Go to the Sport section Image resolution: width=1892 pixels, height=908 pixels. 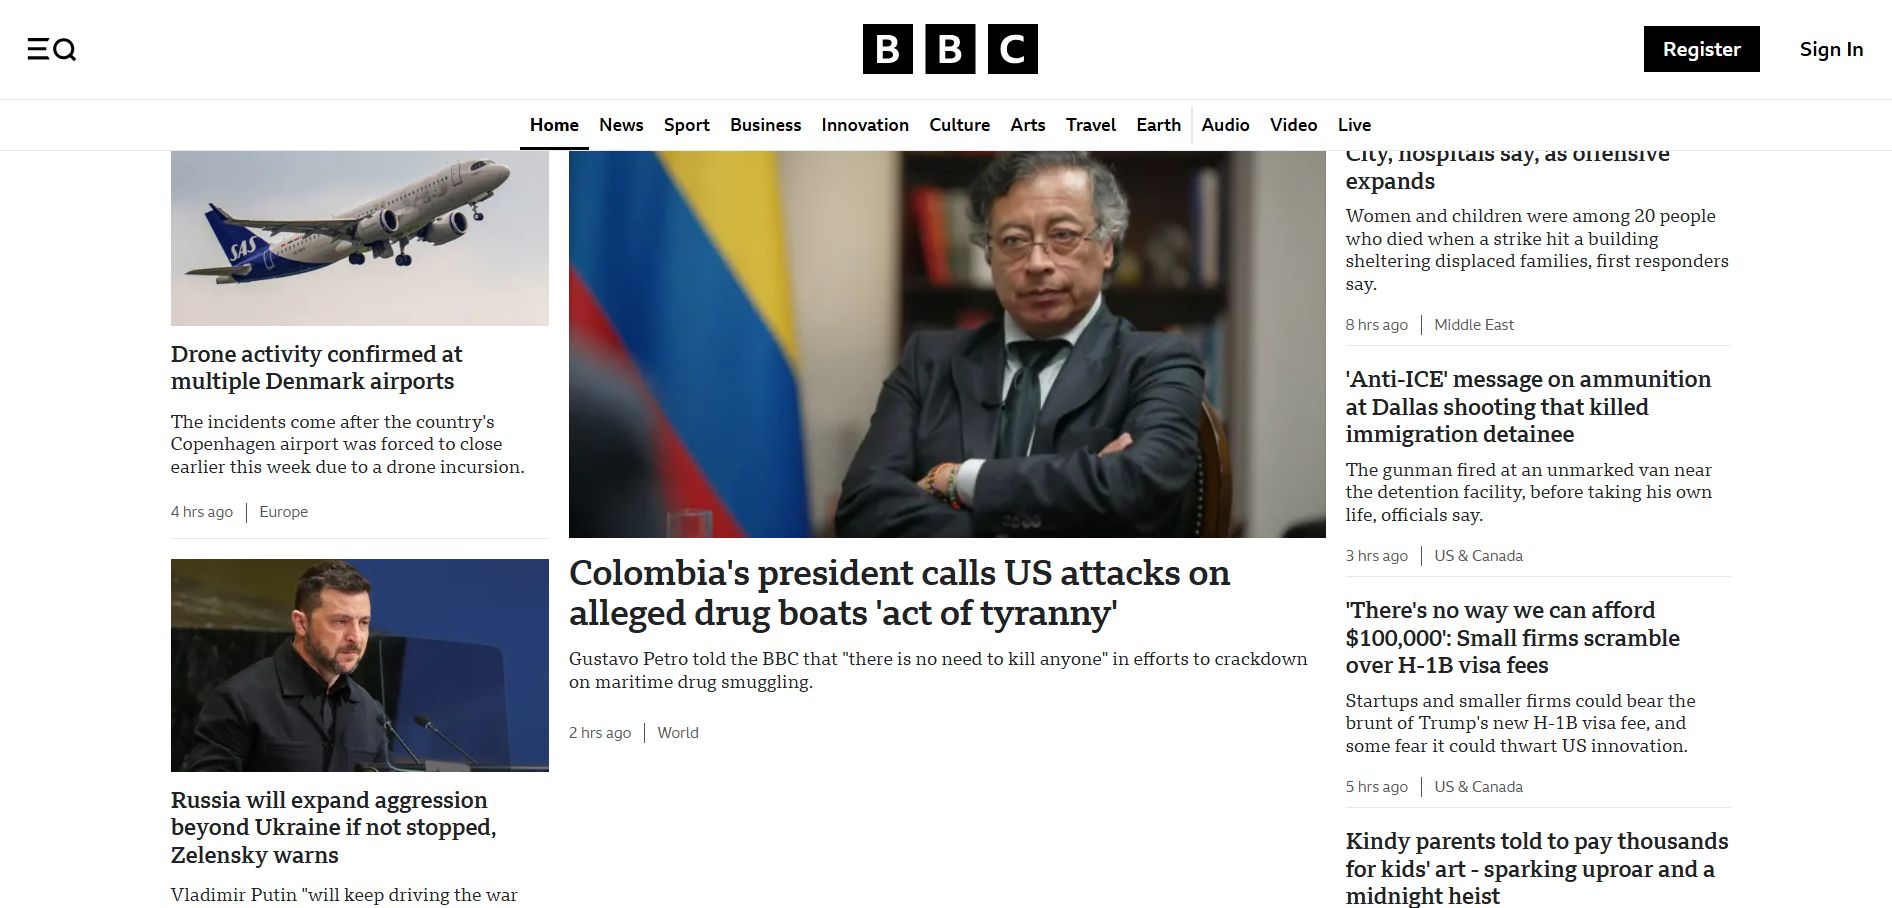pos(687,125)
